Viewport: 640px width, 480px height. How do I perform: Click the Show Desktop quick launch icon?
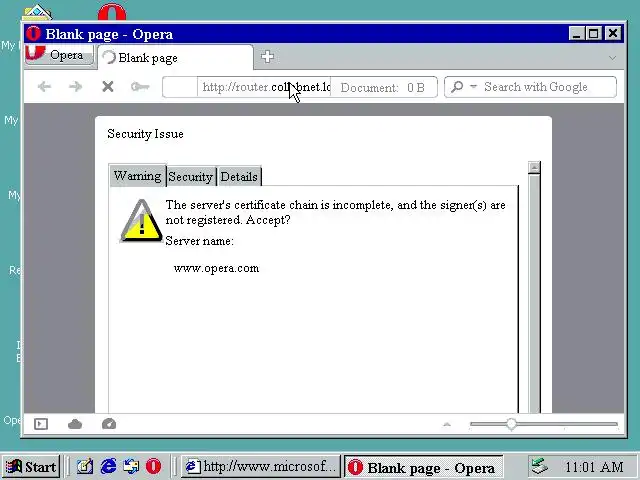tap(85, 466)
